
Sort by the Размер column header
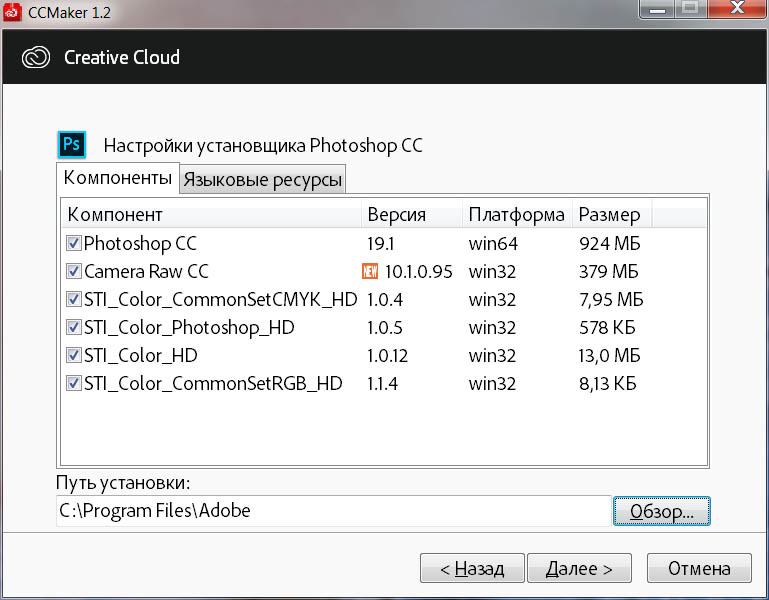point(612,214)
